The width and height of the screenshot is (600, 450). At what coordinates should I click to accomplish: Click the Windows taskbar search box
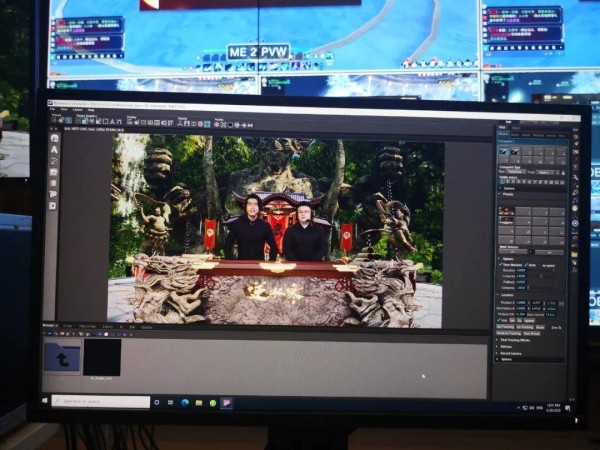point(101,401)
